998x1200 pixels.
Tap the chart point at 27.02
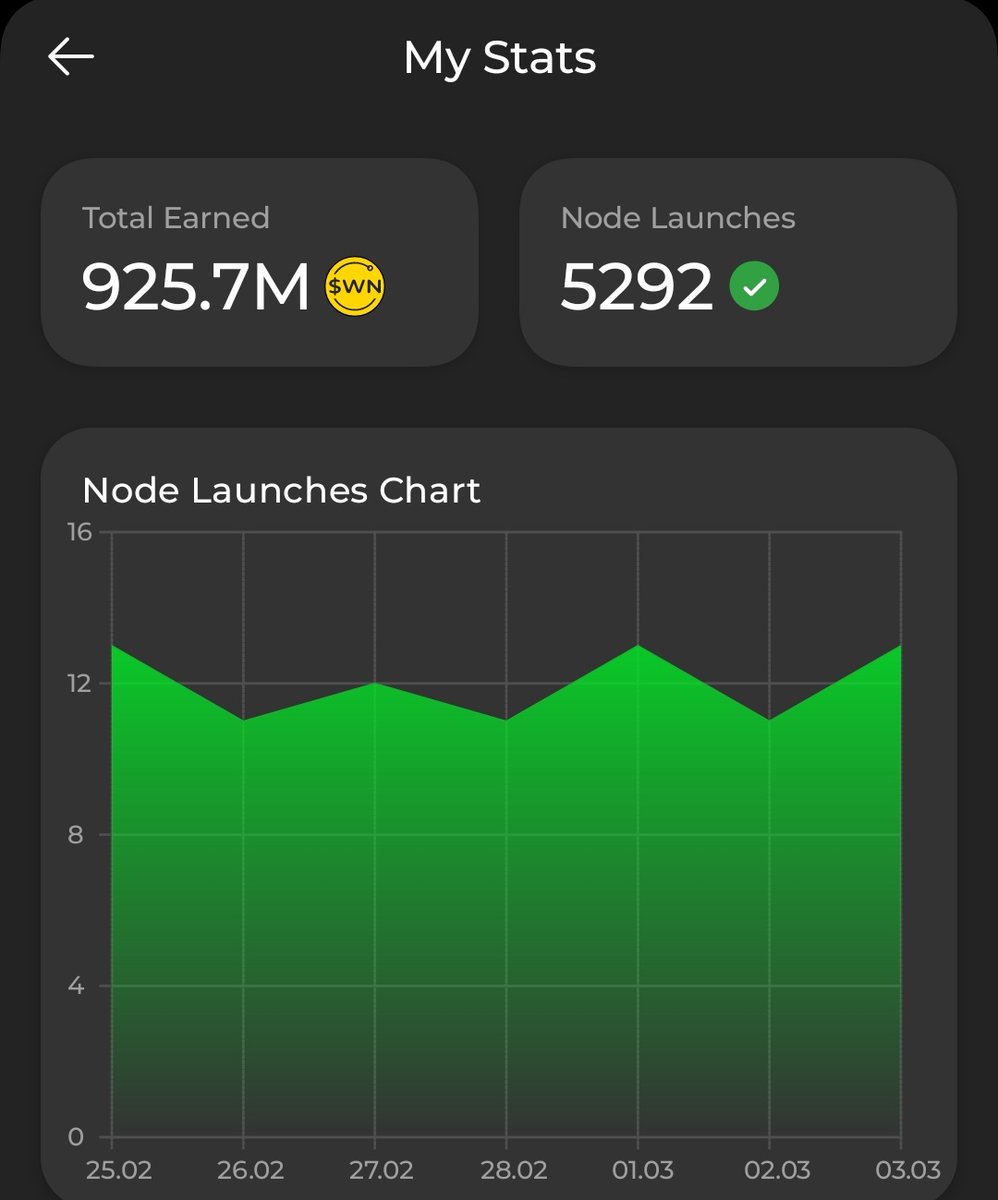click(x=375, y=683)
